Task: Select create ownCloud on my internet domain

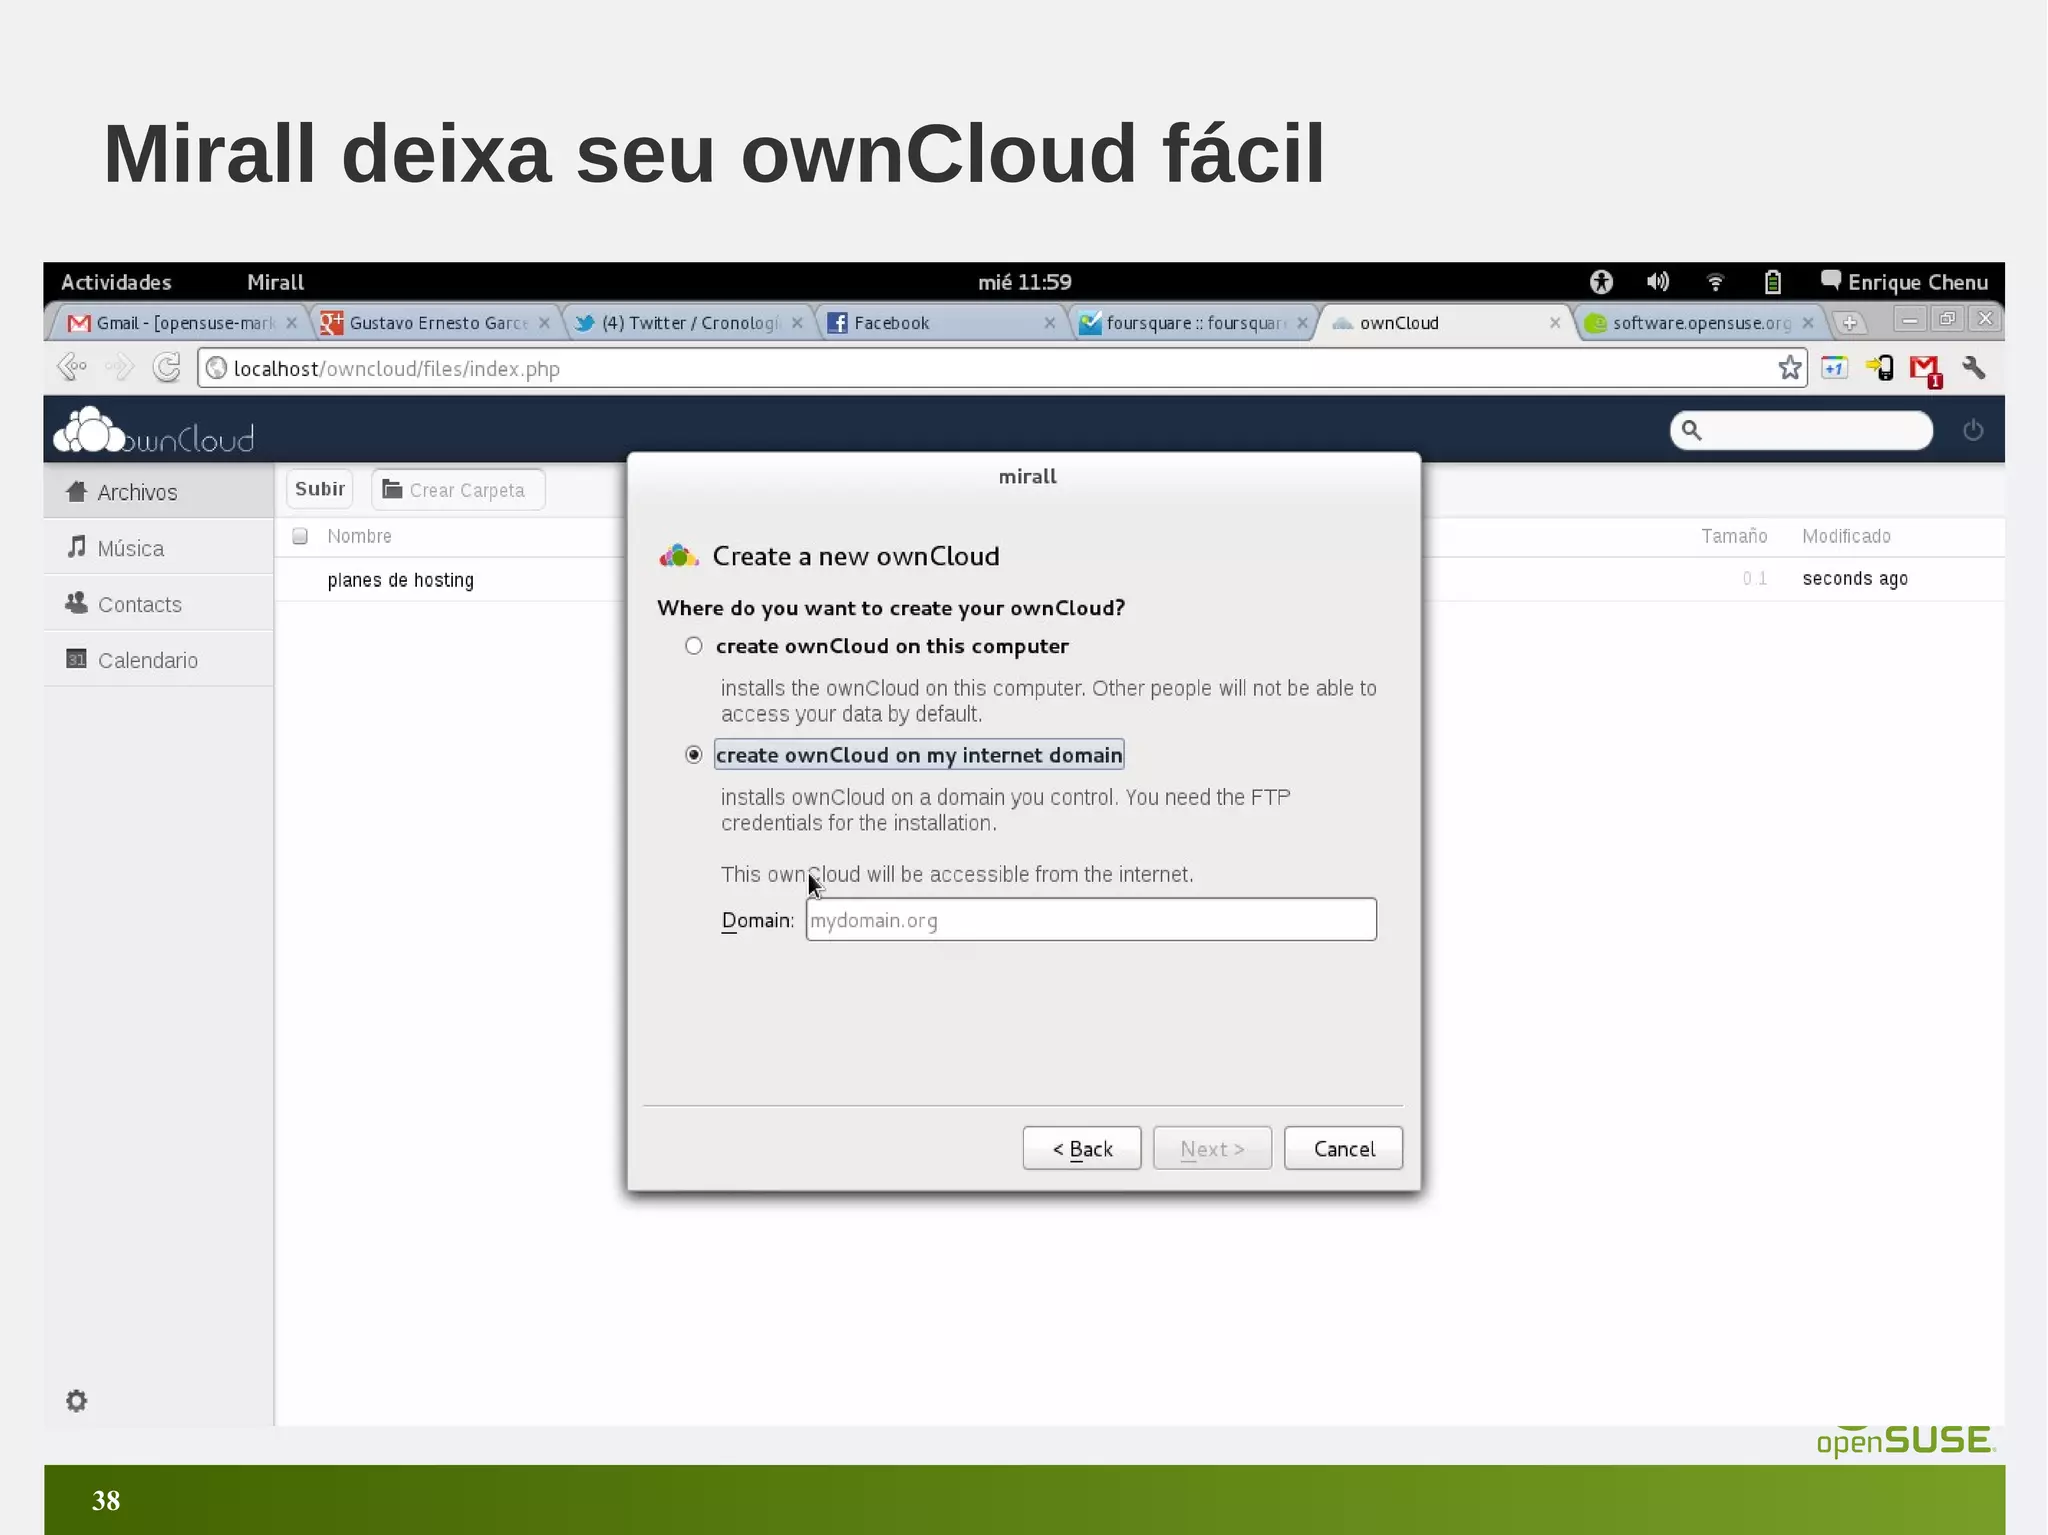Action: click(x=693, y=755)
